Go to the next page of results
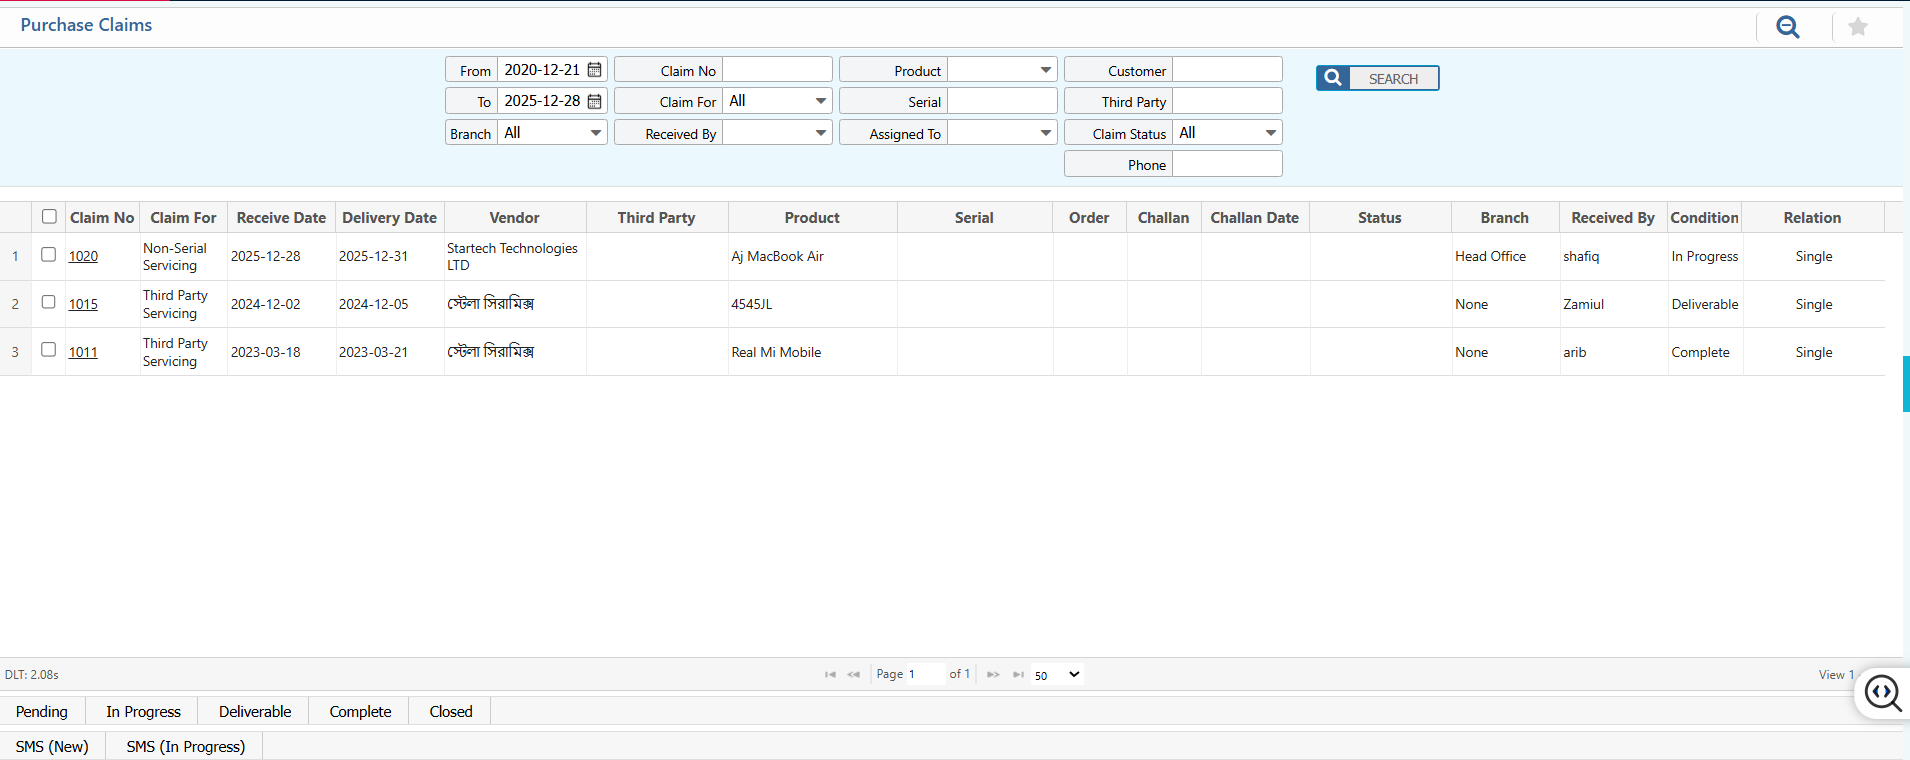The image size is (1910, 760). pyautogui.click(x=993, y=675)
